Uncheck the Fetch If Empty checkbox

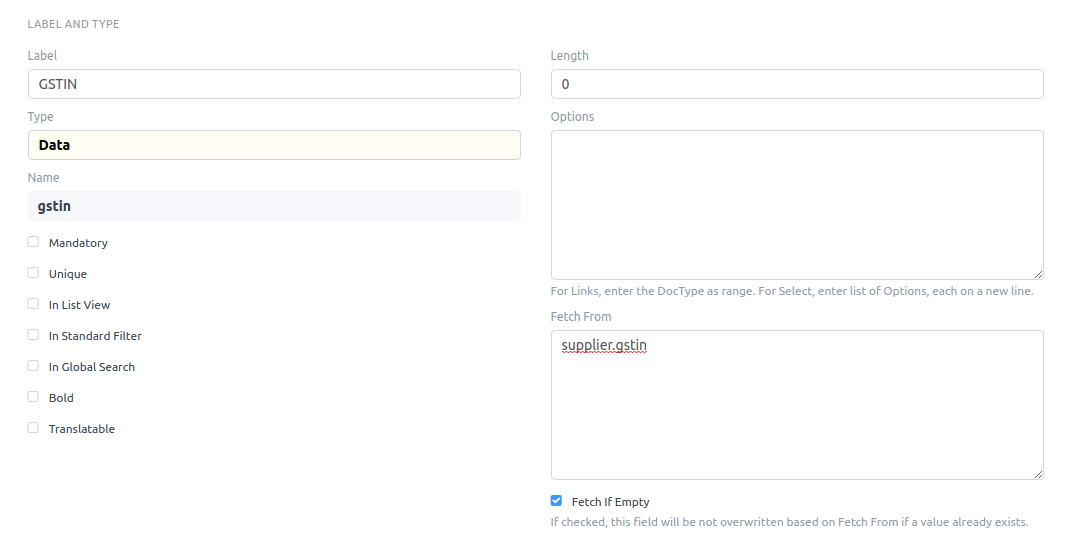pyautogui.click(x=556, y=501)
